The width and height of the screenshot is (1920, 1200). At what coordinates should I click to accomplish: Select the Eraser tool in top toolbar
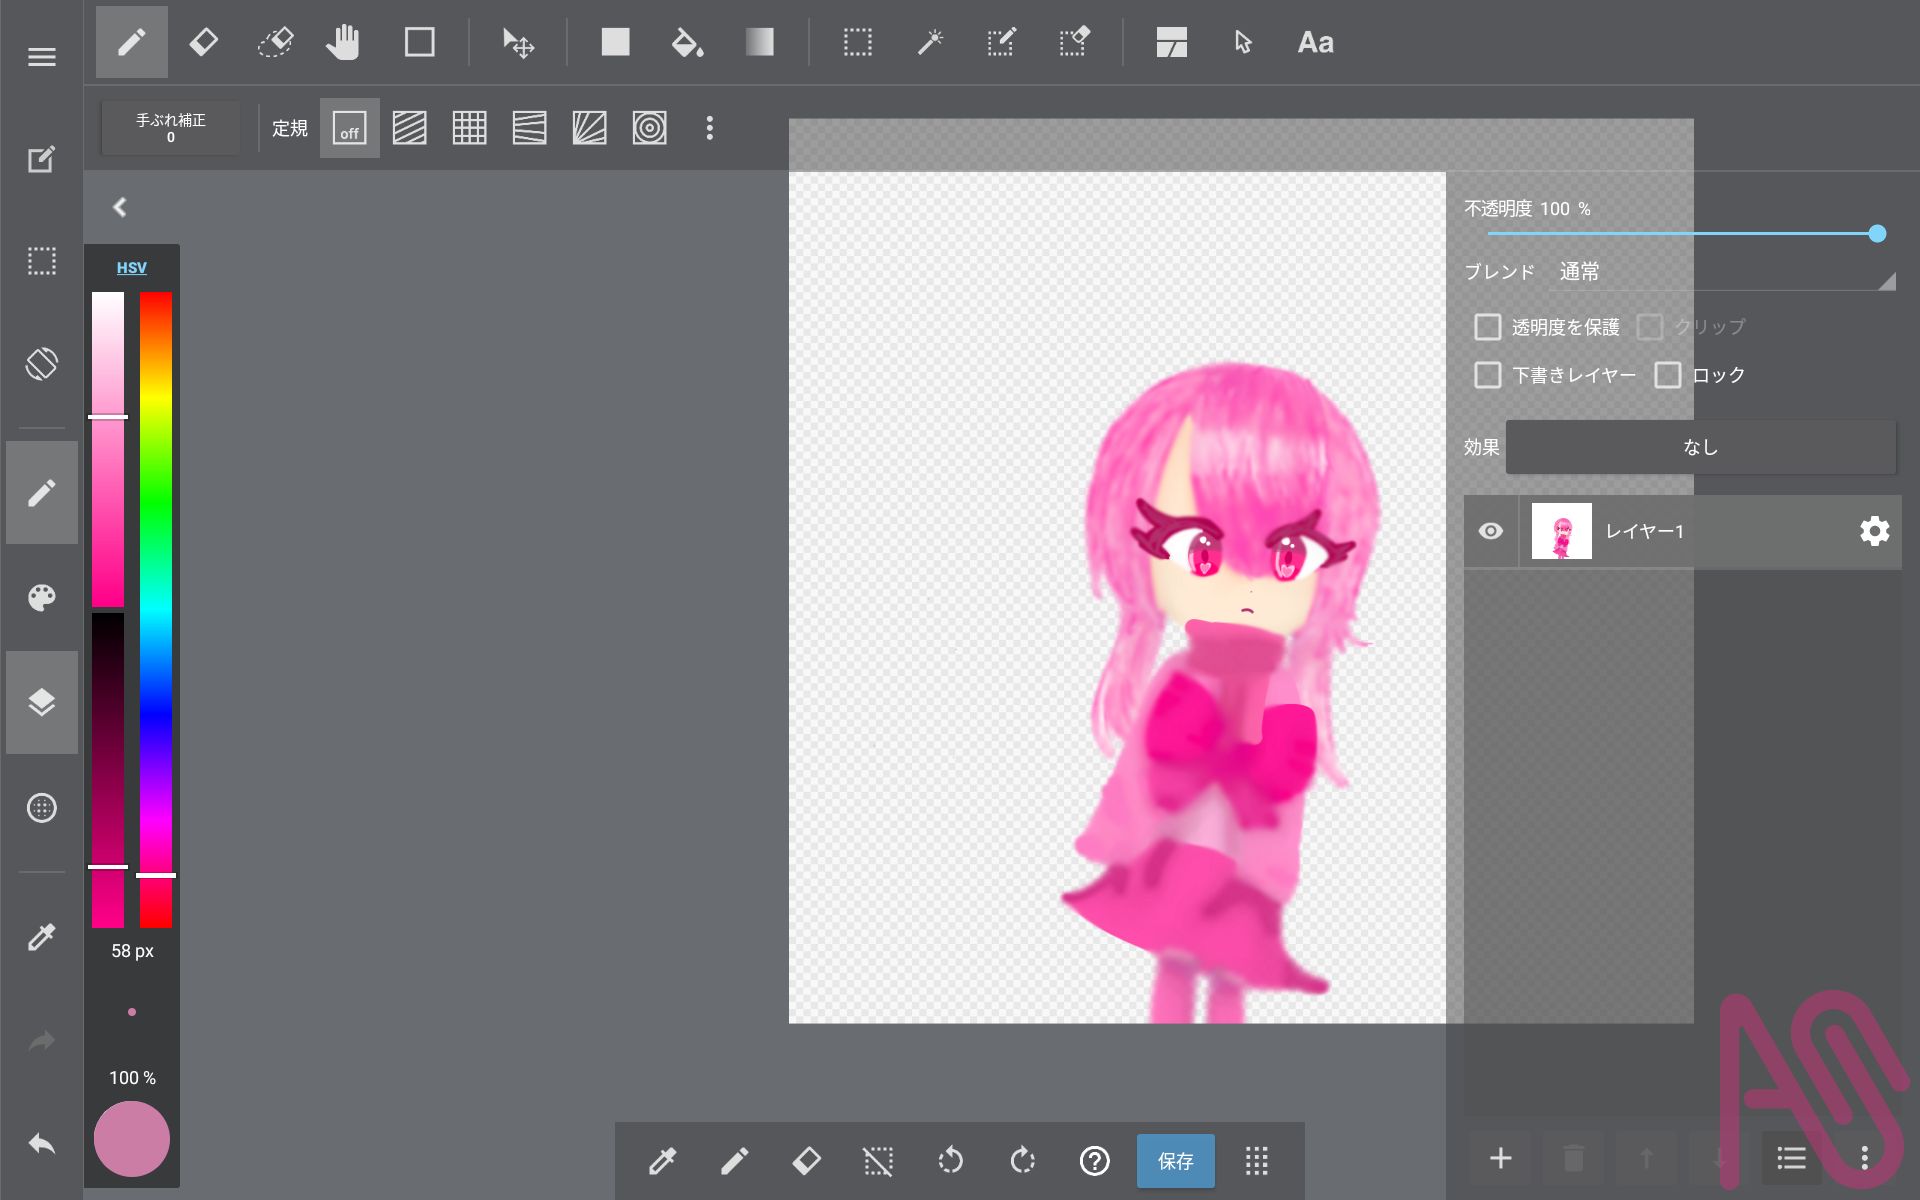point(204,42)
